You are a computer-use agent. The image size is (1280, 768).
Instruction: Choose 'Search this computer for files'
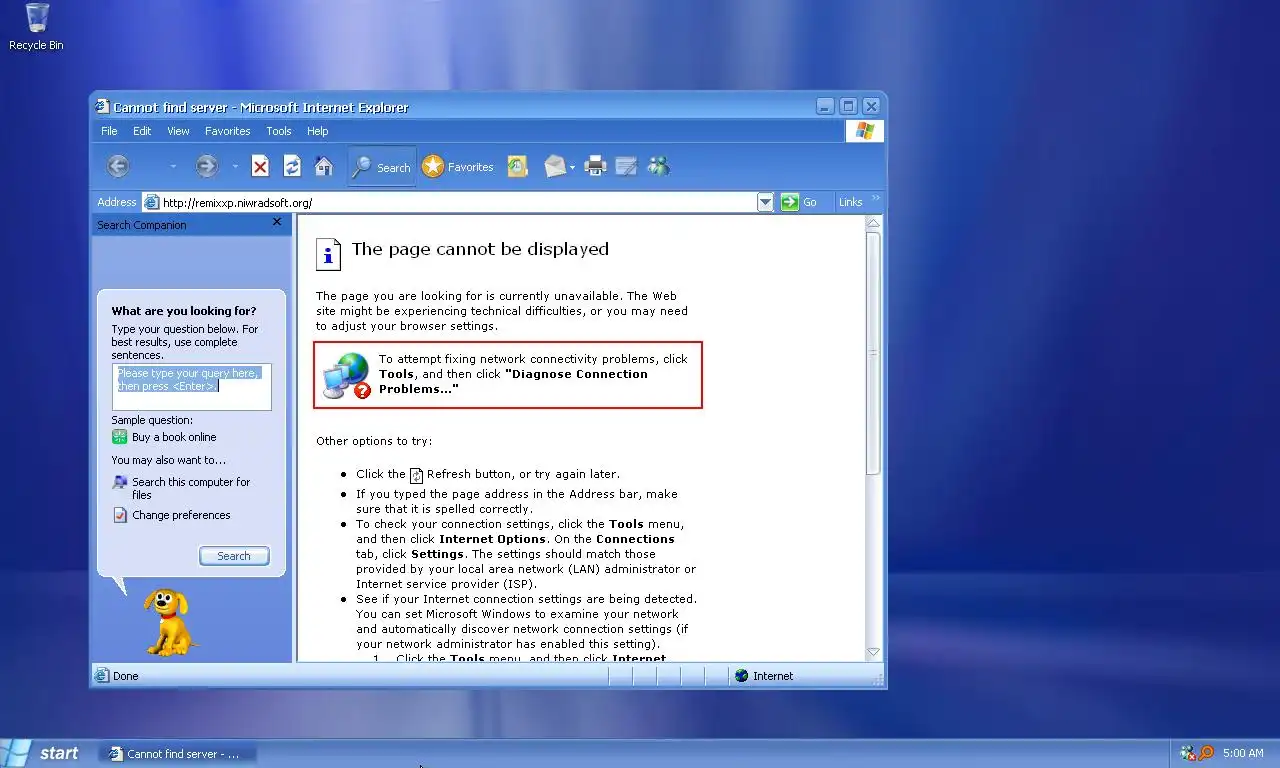191,488
